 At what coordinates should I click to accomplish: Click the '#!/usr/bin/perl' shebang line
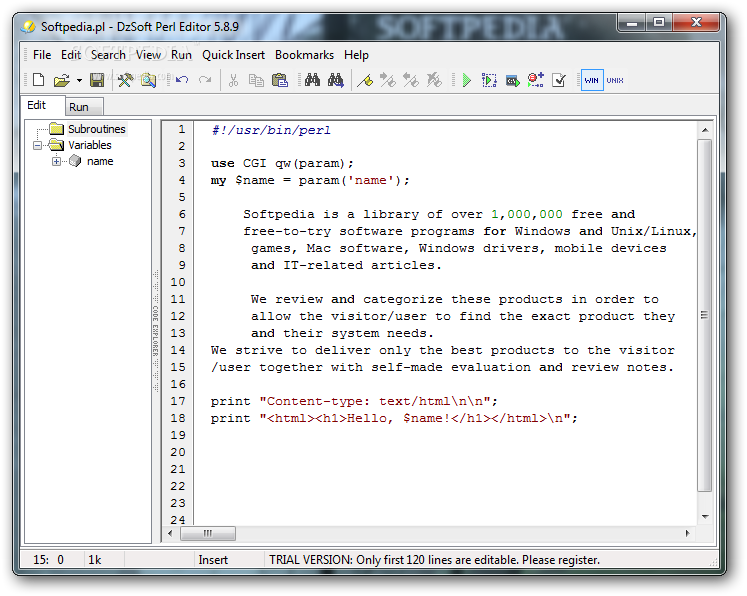point(271,131)
